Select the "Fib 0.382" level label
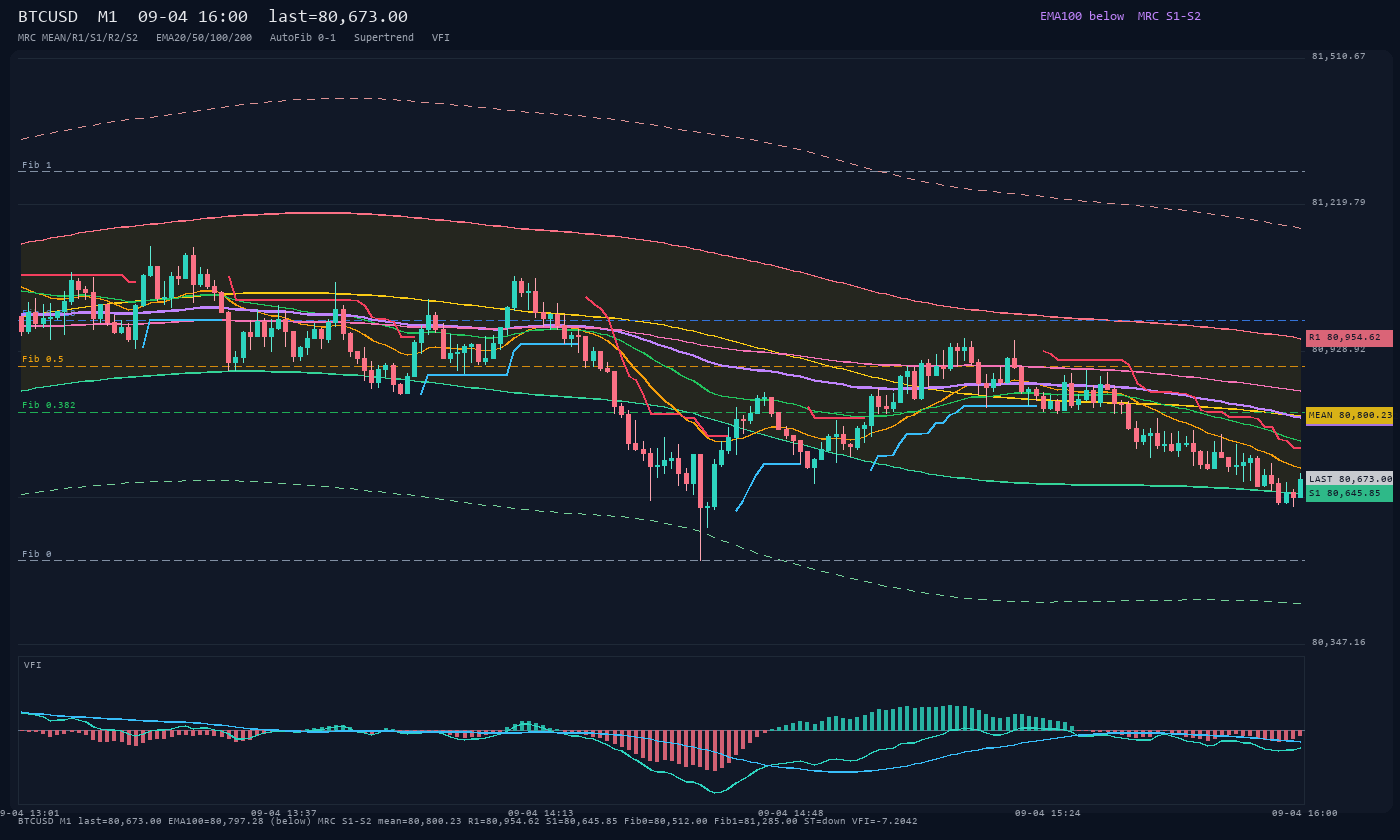This screenshot has width=1400, height=840. coord(48,405)
